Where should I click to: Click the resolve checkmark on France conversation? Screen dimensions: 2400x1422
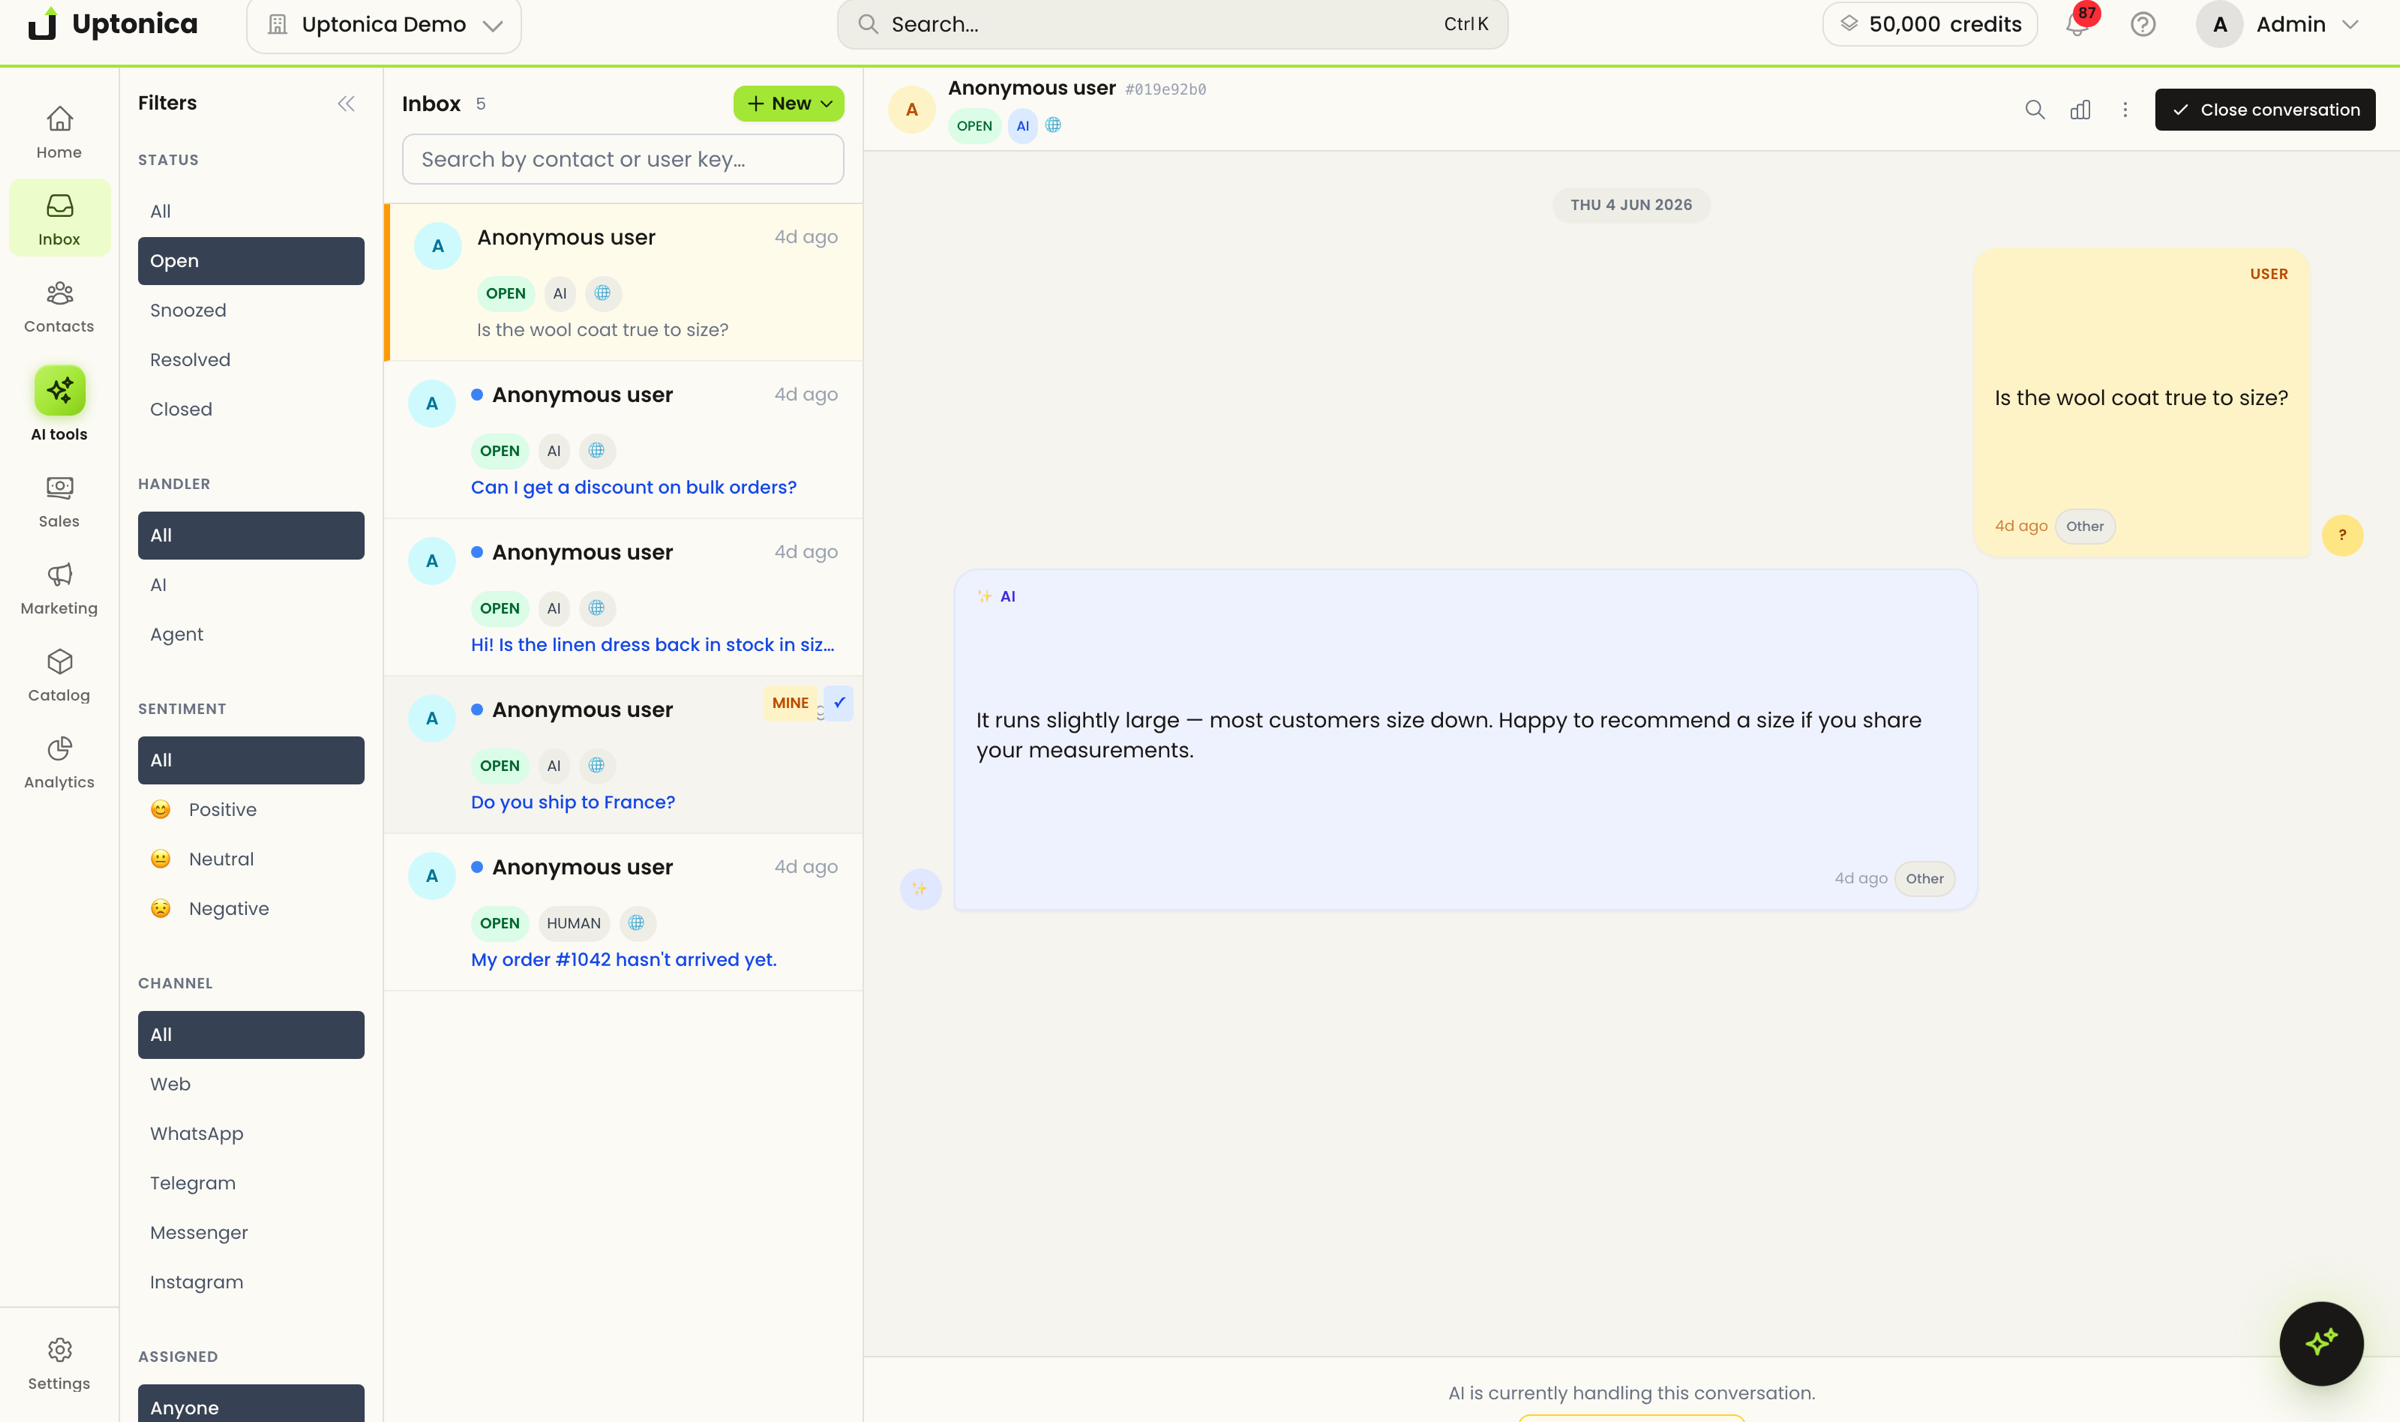click(839, 702)
